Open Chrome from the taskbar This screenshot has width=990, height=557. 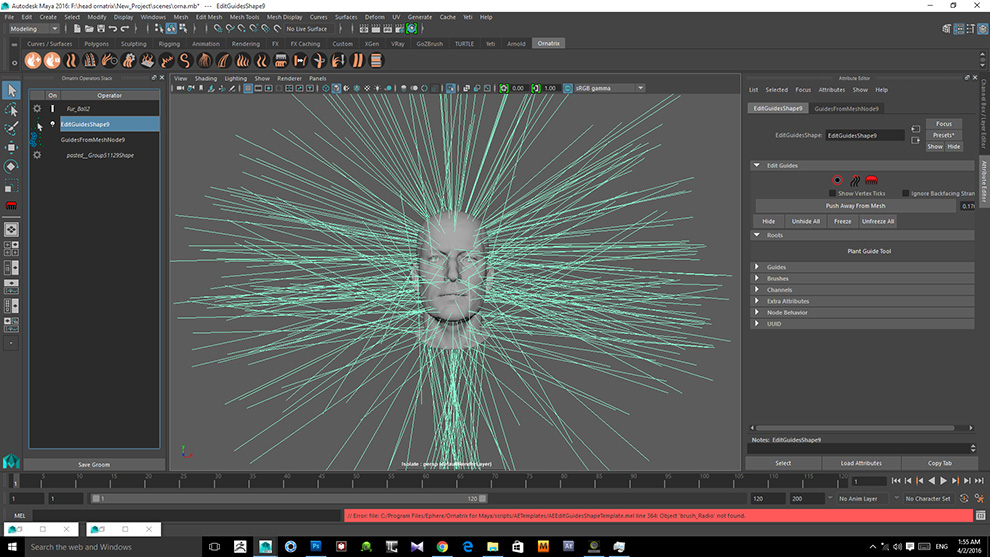pyautogui.click(x=442, y=546)
